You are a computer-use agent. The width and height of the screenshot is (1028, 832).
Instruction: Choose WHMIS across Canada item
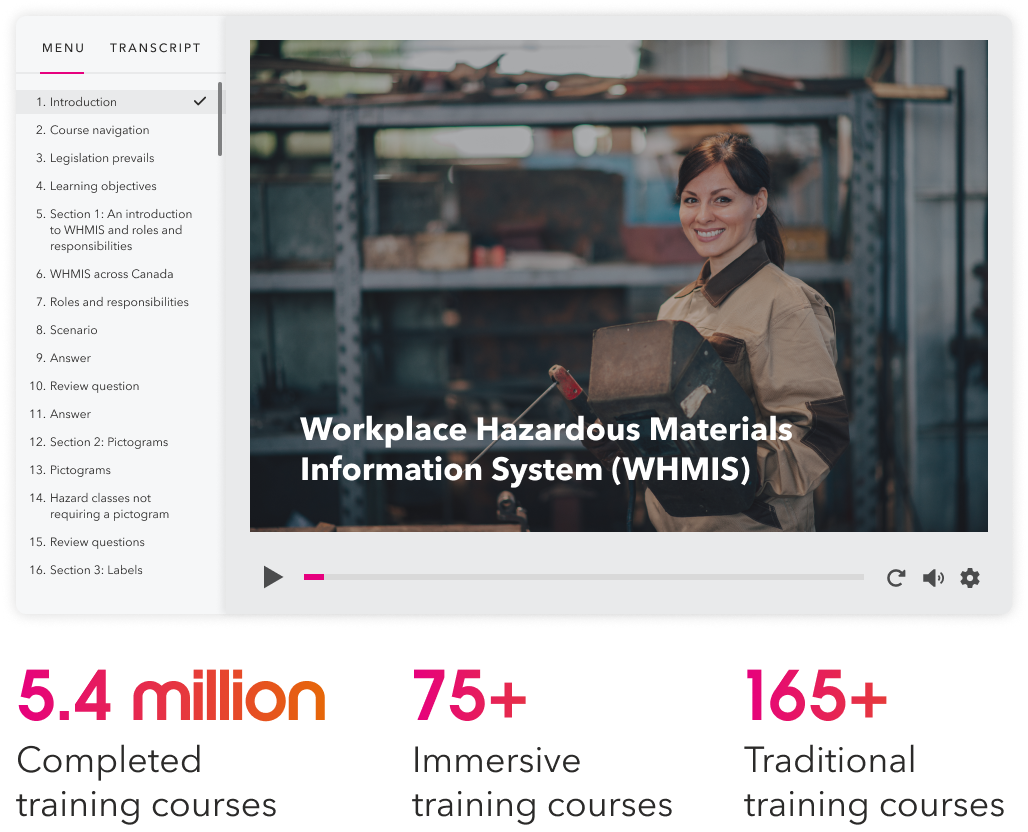tap(111, 274)
